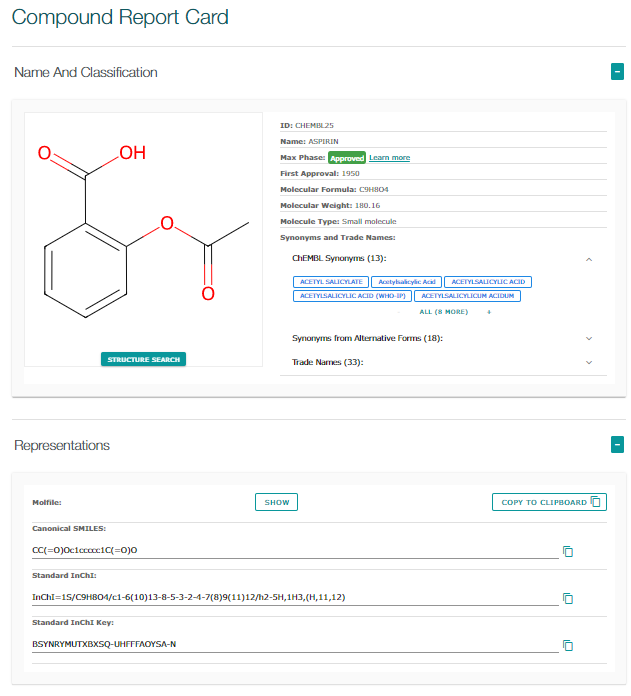The height and width of the screenshot is (696, 631).
Task: Select the ACETYLSALICYLICUM ACIDUM tag
Action: (467, 296)
